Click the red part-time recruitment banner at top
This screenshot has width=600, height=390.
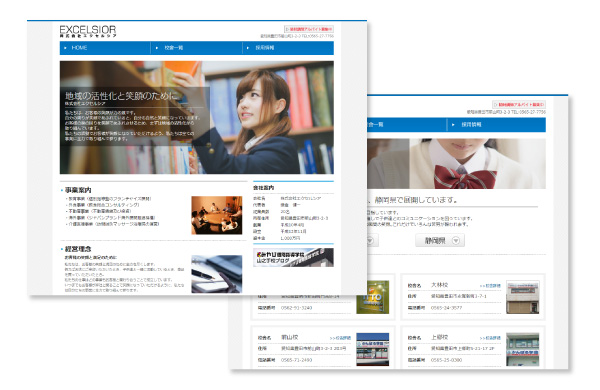309,29
